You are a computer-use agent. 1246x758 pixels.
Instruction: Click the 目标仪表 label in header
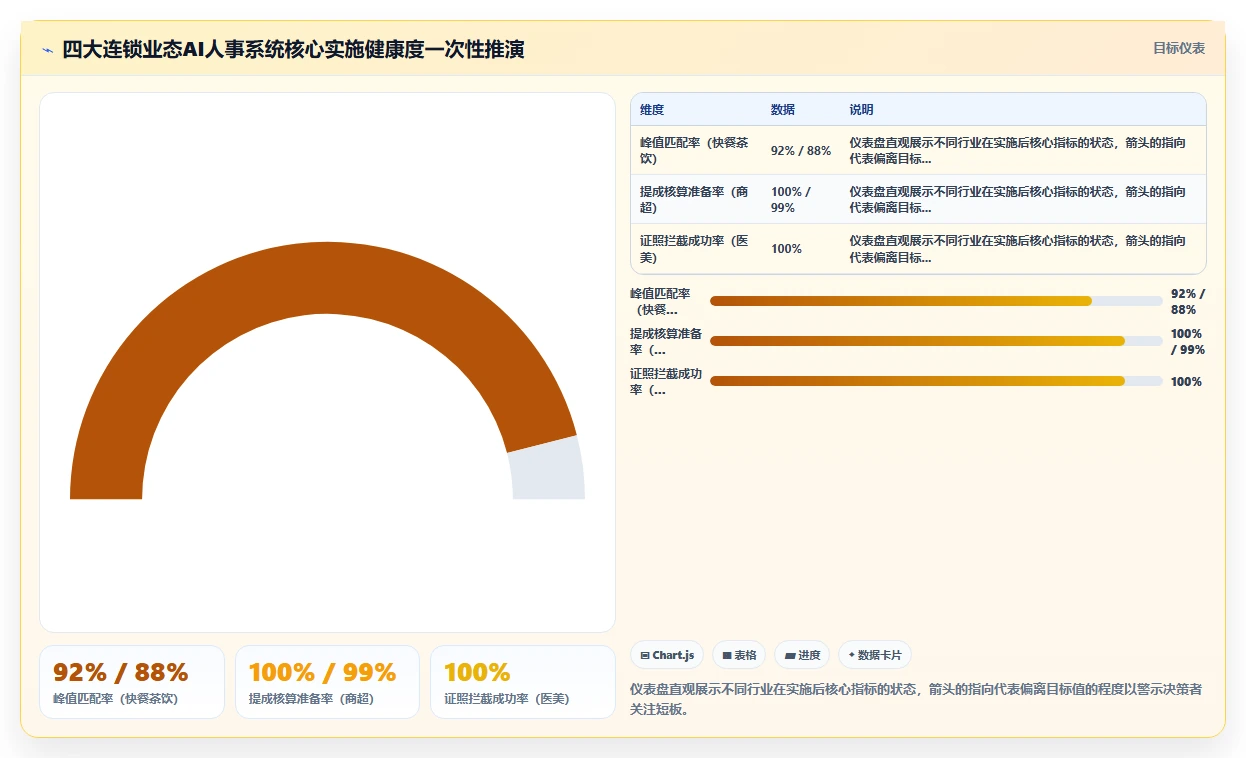tap(1179, 48)
